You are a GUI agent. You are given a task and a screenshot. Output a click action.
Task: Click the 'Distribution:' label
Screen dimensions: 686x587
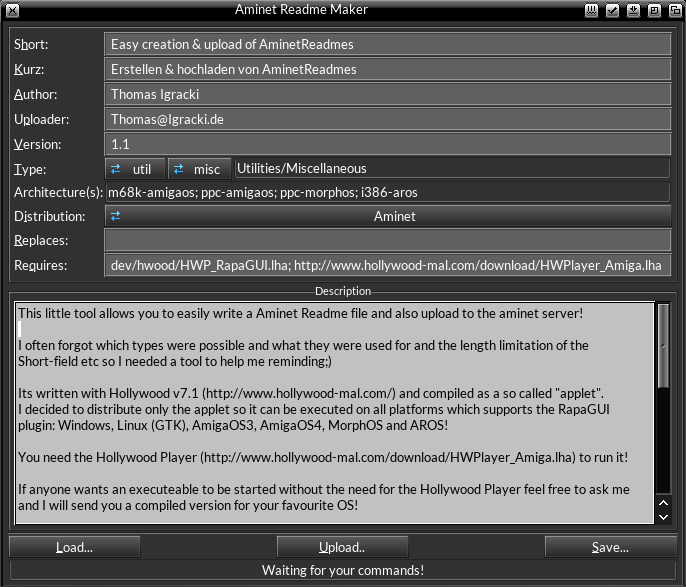[49, 216]
